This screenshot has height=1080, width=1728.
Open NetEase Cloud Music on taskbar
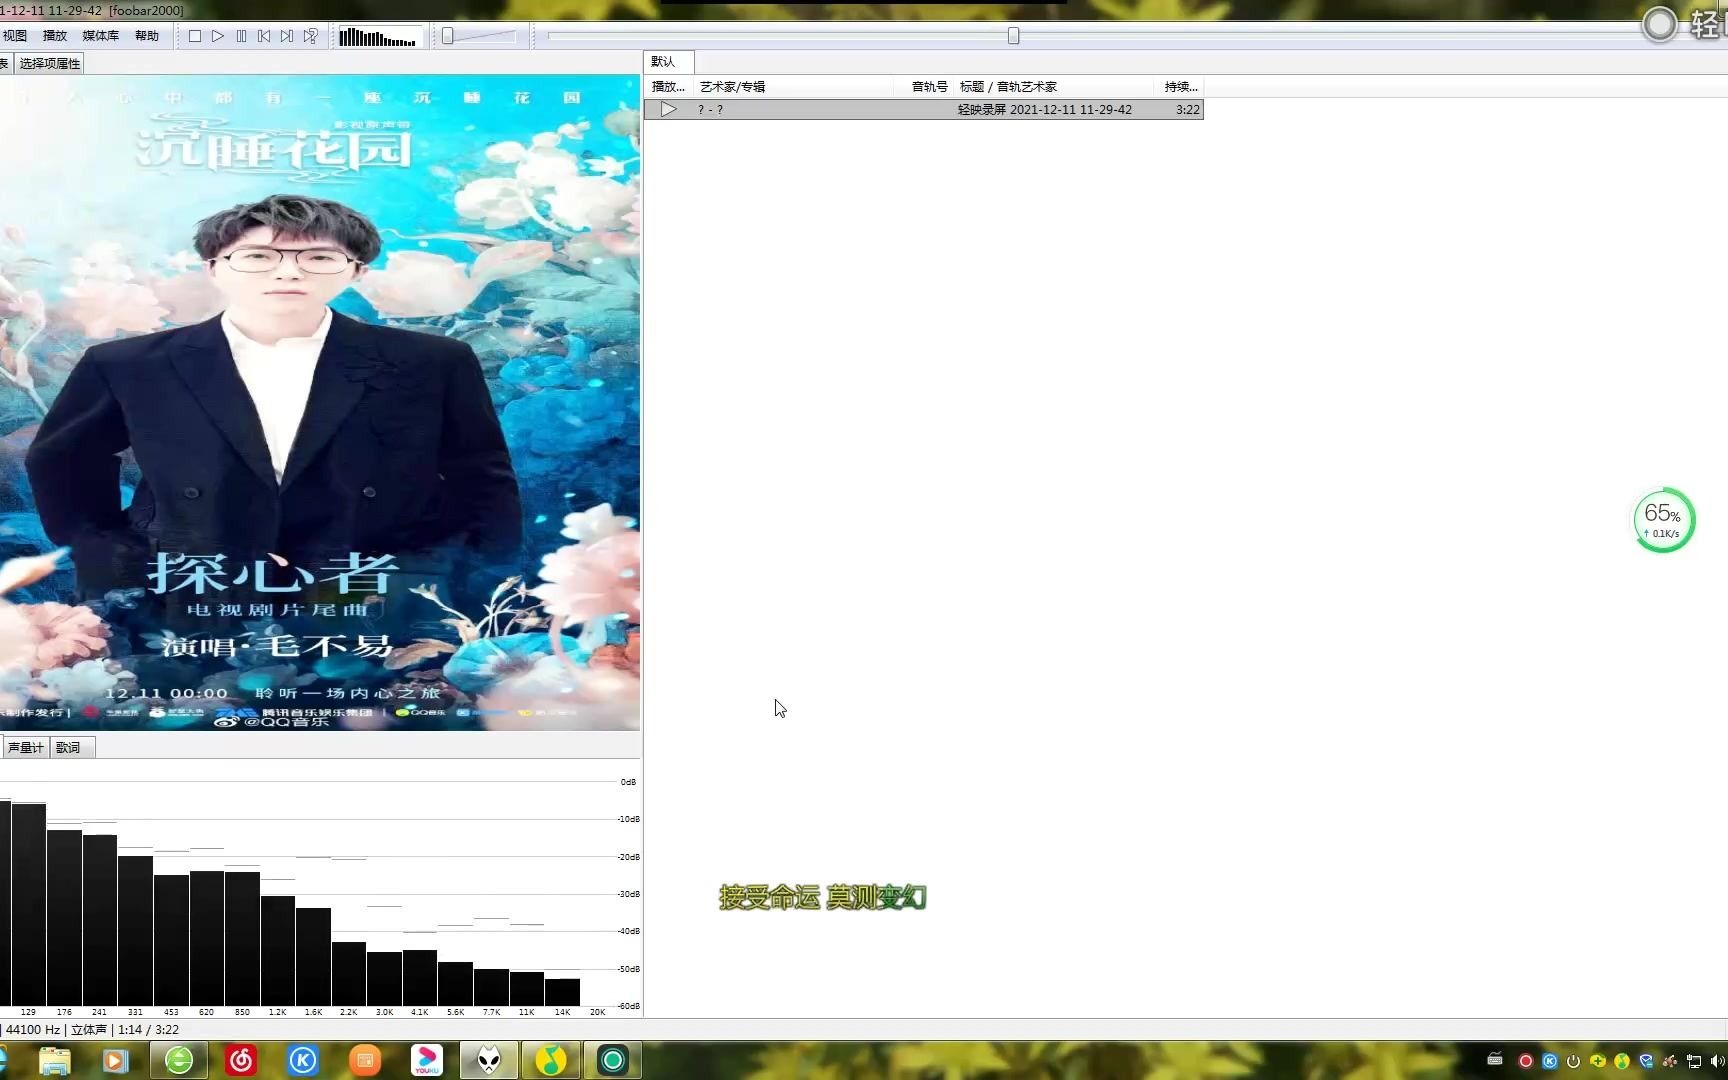point(241,1060)
